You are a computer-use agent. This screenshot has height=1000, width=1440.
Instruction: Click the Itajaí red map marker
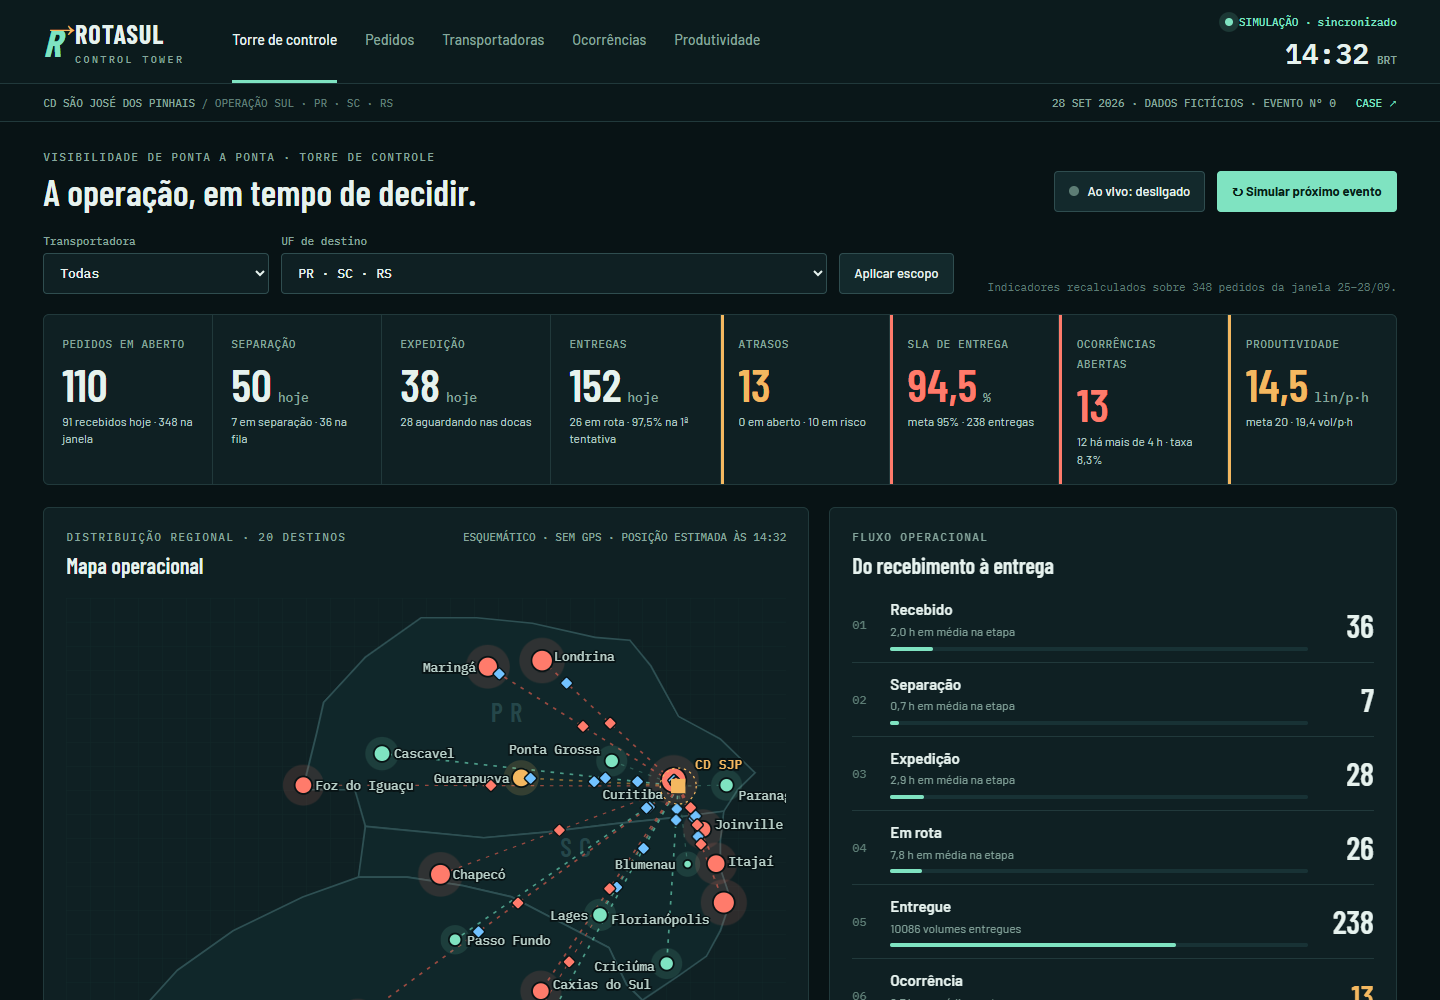[716, 864]
